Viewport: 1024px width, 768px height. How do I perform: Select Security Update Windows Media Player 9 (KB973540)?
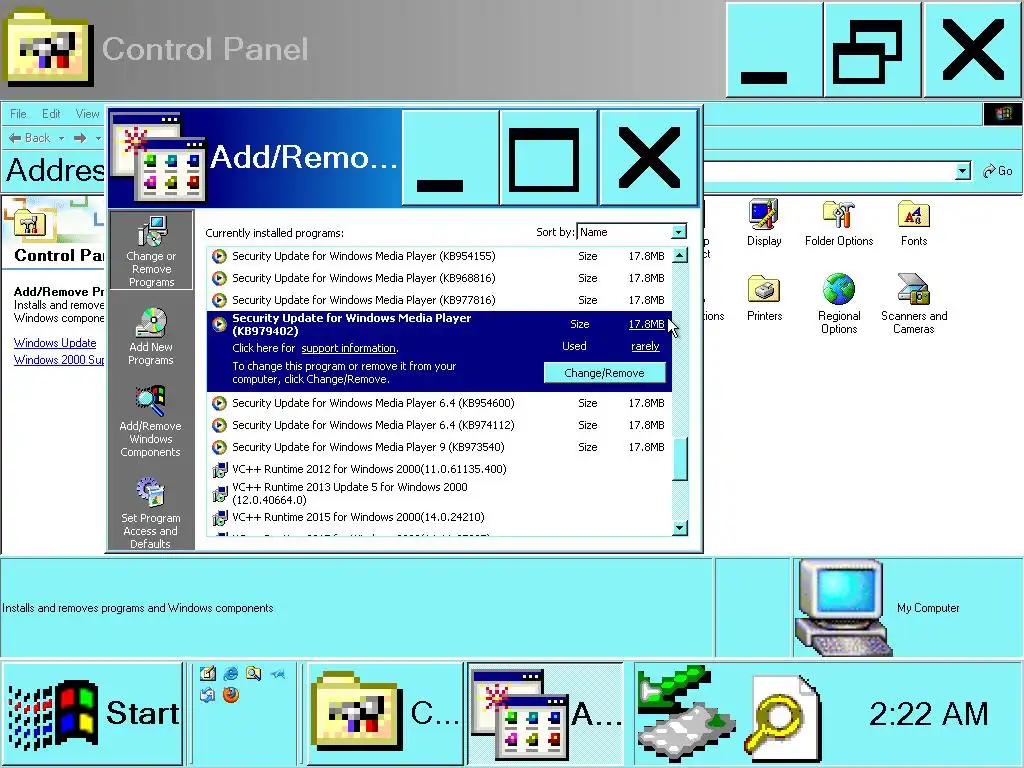coord(439,447)
